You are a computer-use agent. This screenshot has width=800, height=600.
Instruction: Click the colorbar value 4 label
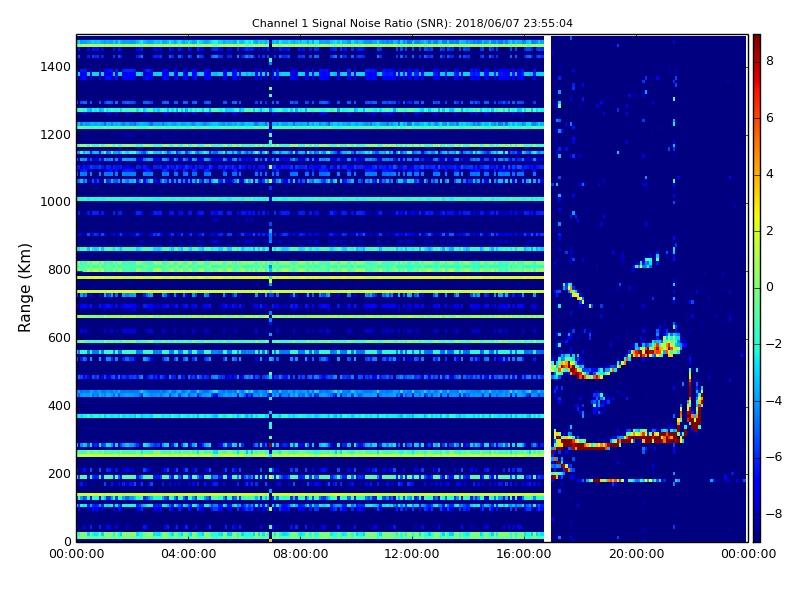pyautogui.click(x=770, y=174)
